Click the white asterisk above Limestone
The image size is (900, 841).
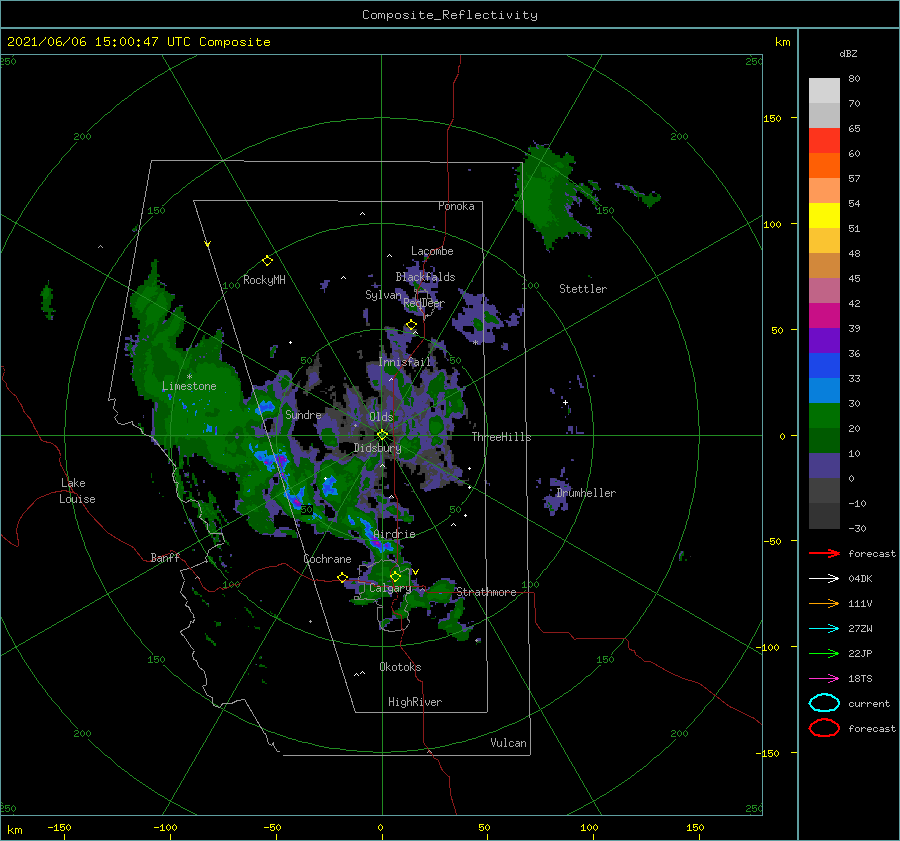(189, 377)
